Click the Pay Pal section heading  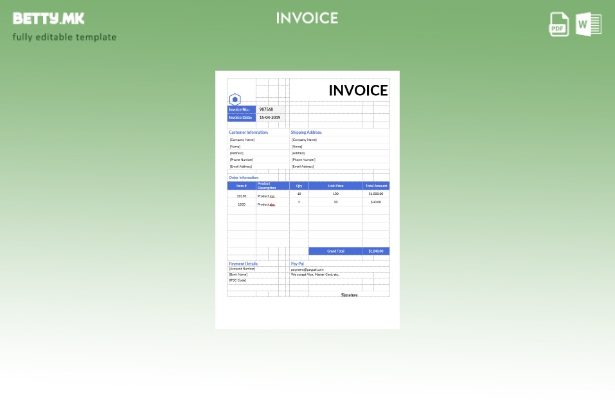298,263
